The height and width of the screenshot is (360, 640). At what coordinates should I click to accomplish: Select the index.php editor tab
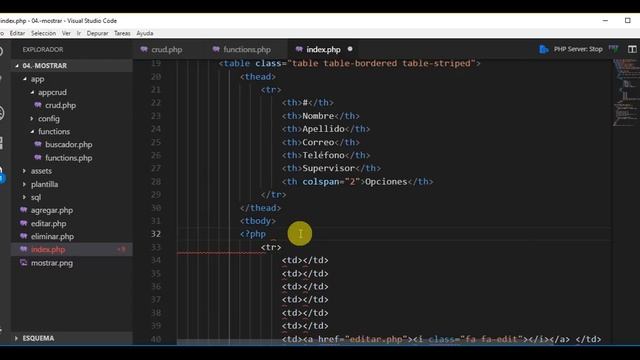point(323,49)
